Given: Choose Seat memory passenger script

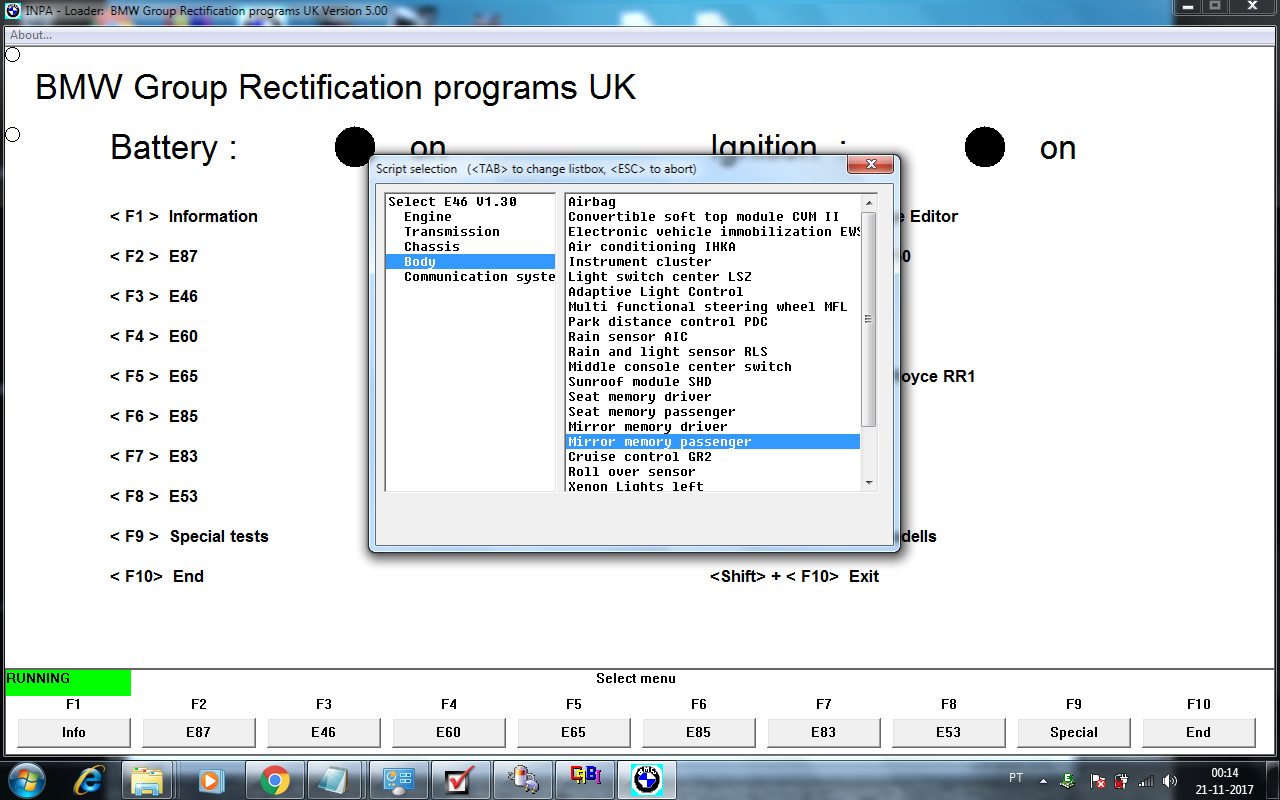Looking at the screenshot, I should coord(712,412).
